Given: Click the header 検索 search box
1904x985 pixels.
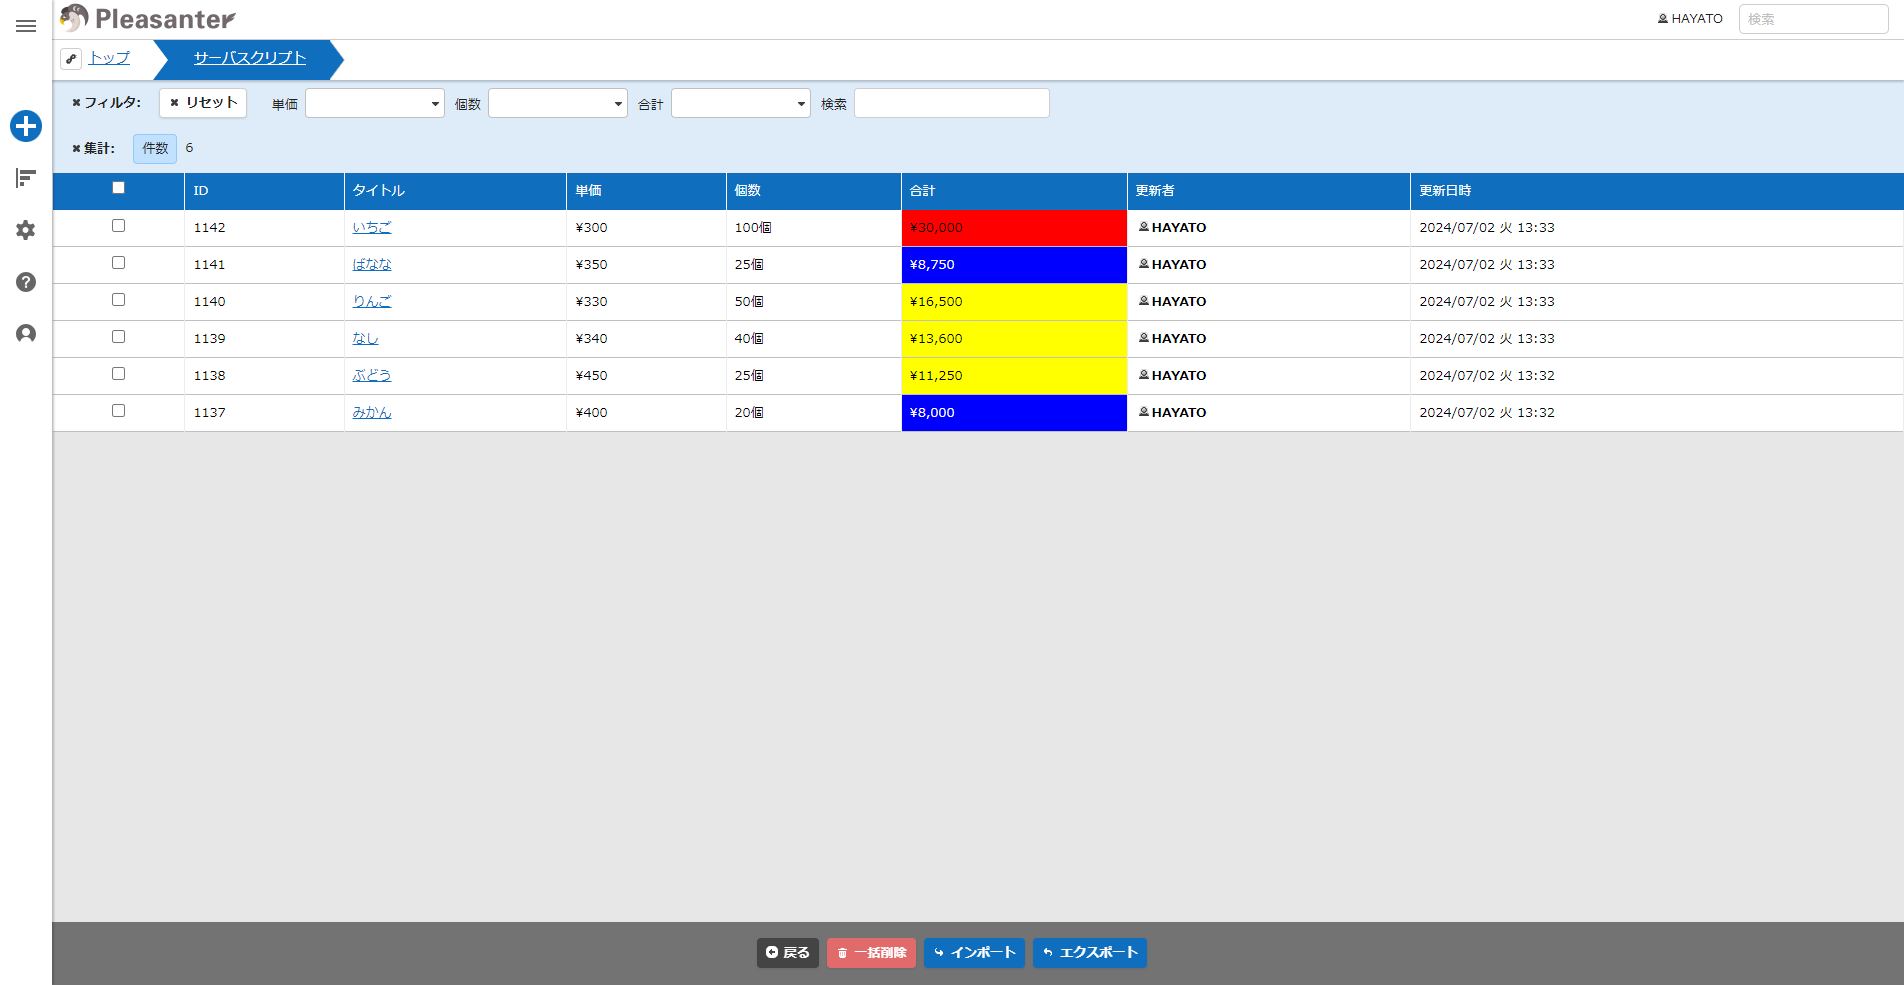Looking at the screenshot, I should [1813, 19].
